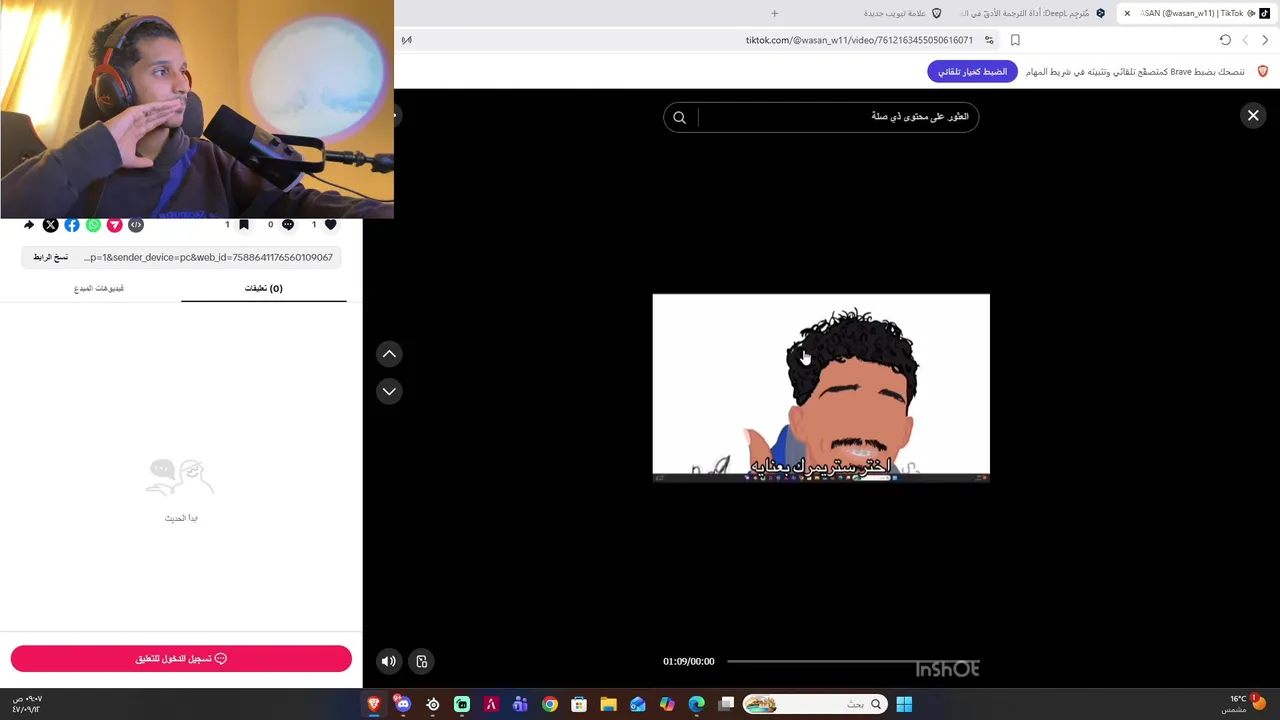Send to friends via the red paper-plane icon

click(115, 225)
